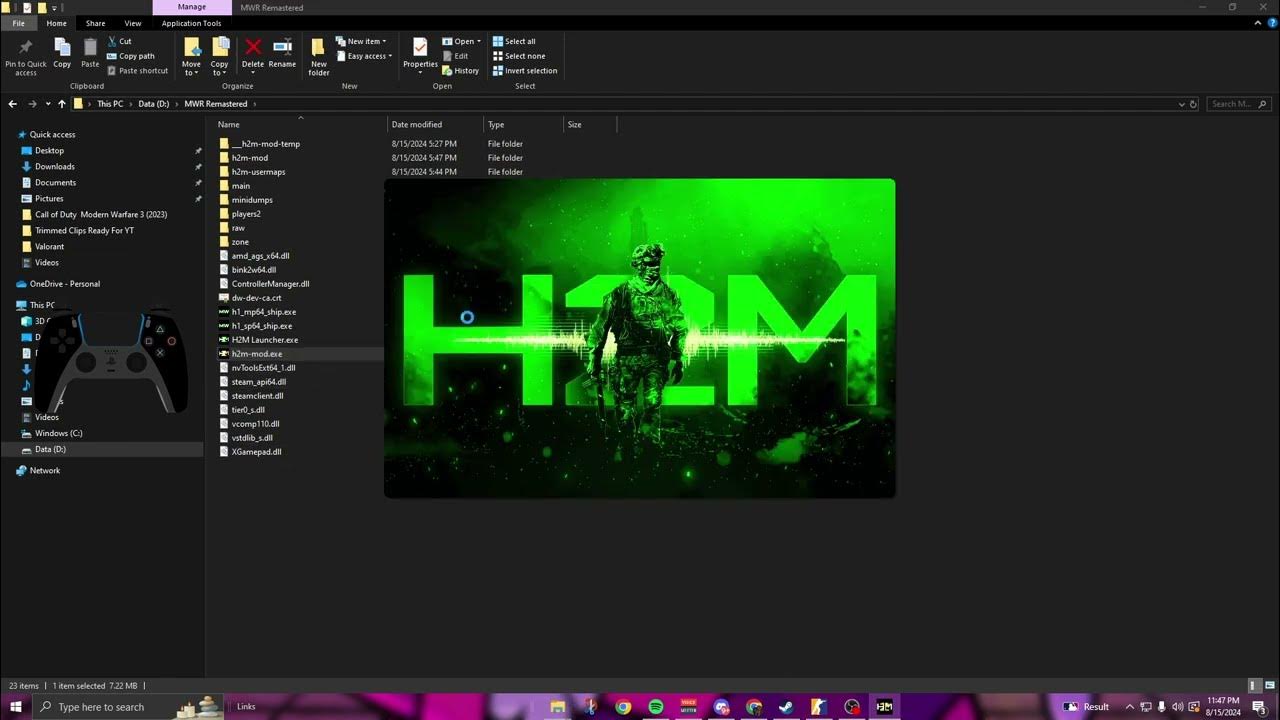The width and height of the screenshot is (1280, 720).
Task: Open the recent locations dropdown arrow
Action: (48, 104)
